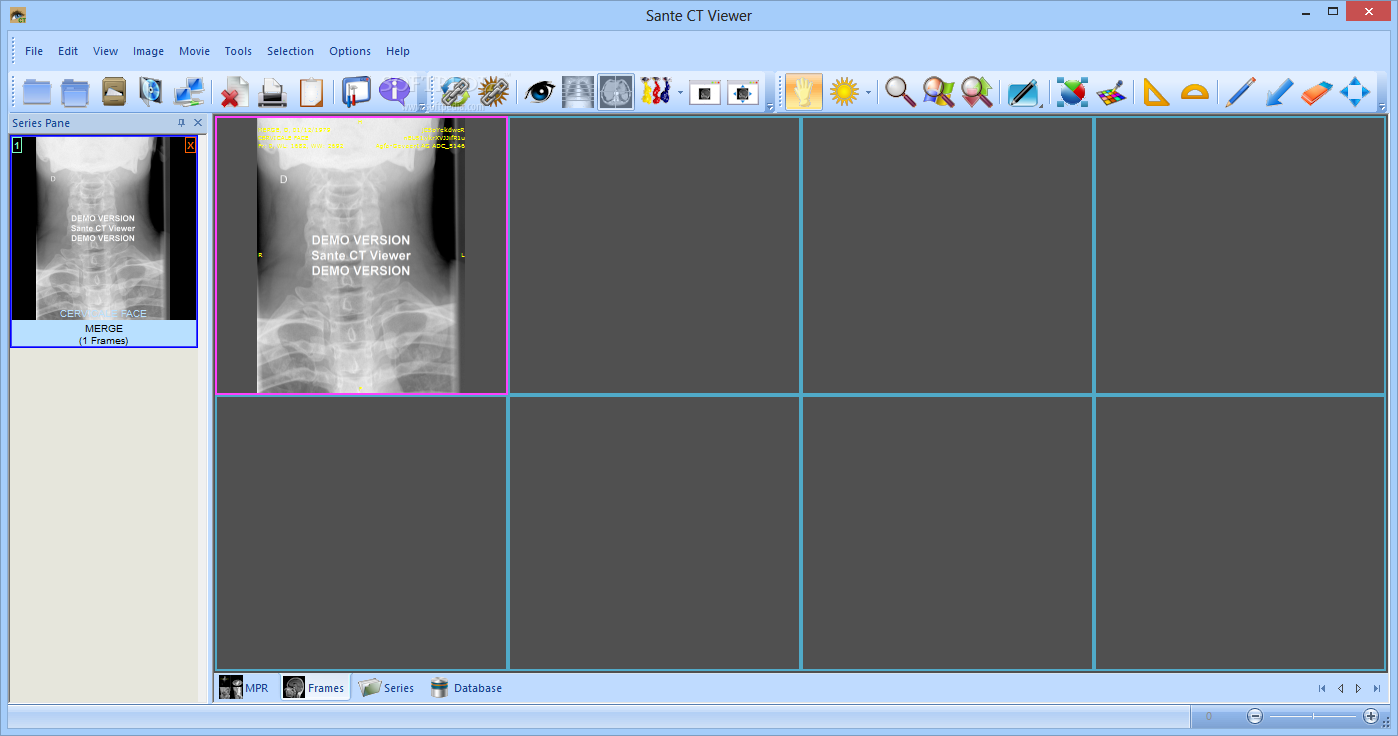The width and height of the screenshot is (1398, 736).
Task: Select the triangle ruler measurement tool
Action: [x=1156, y=92]
